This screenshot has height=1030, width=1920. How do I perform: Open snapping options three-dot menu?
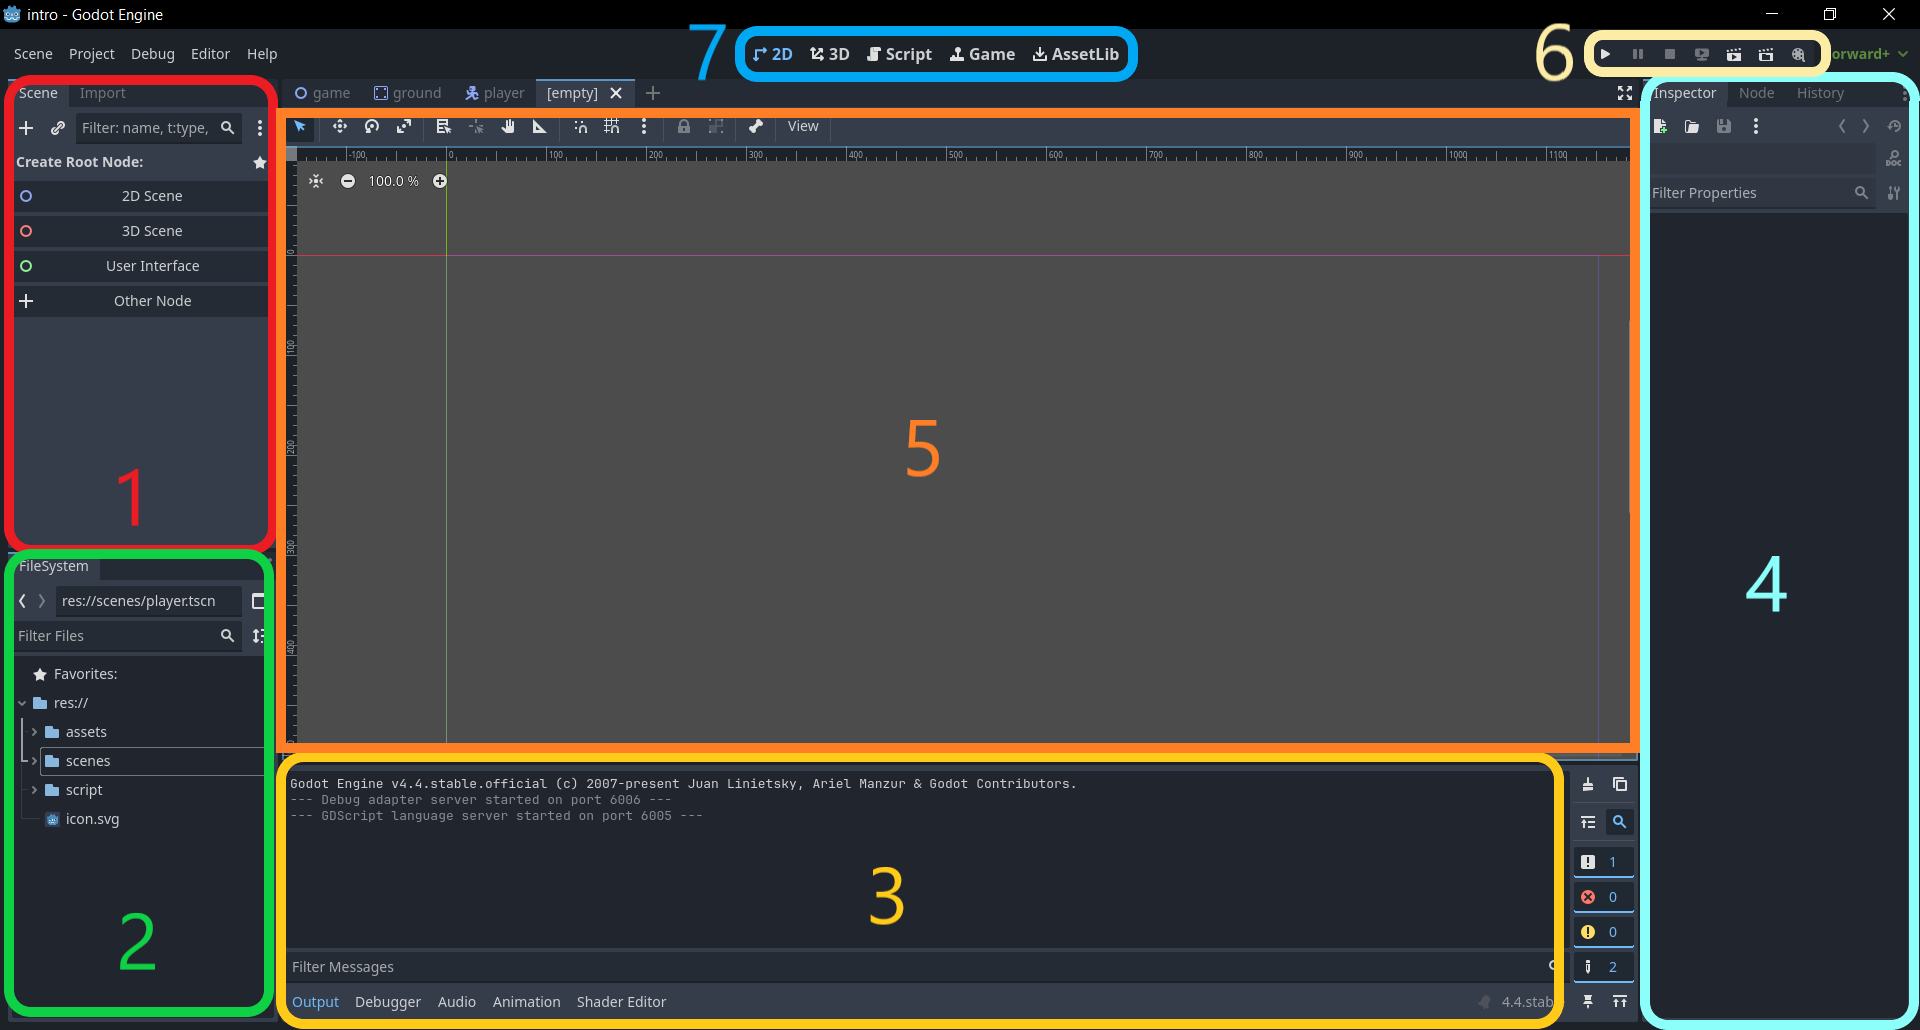(644, 126)
